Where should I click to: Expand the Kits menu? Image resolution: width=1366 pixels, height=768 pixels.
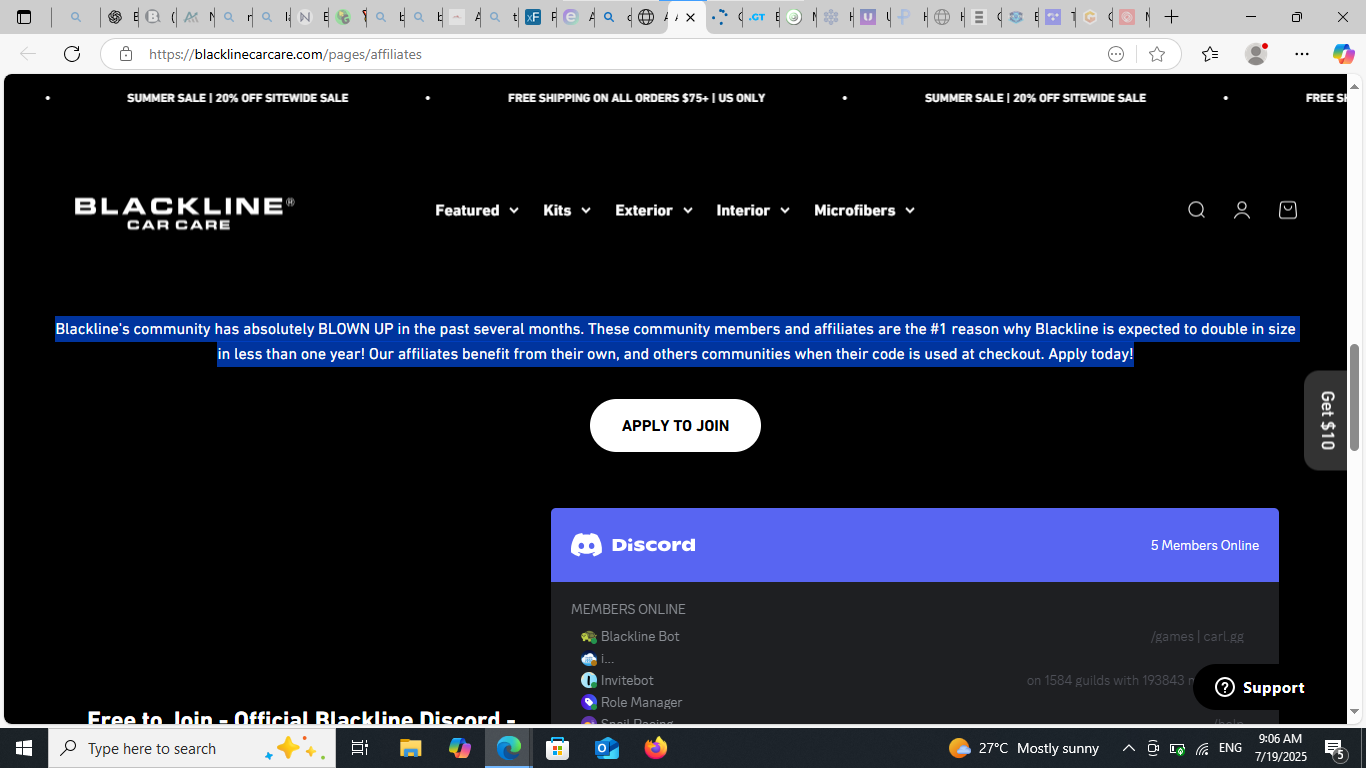click(567, 210)
